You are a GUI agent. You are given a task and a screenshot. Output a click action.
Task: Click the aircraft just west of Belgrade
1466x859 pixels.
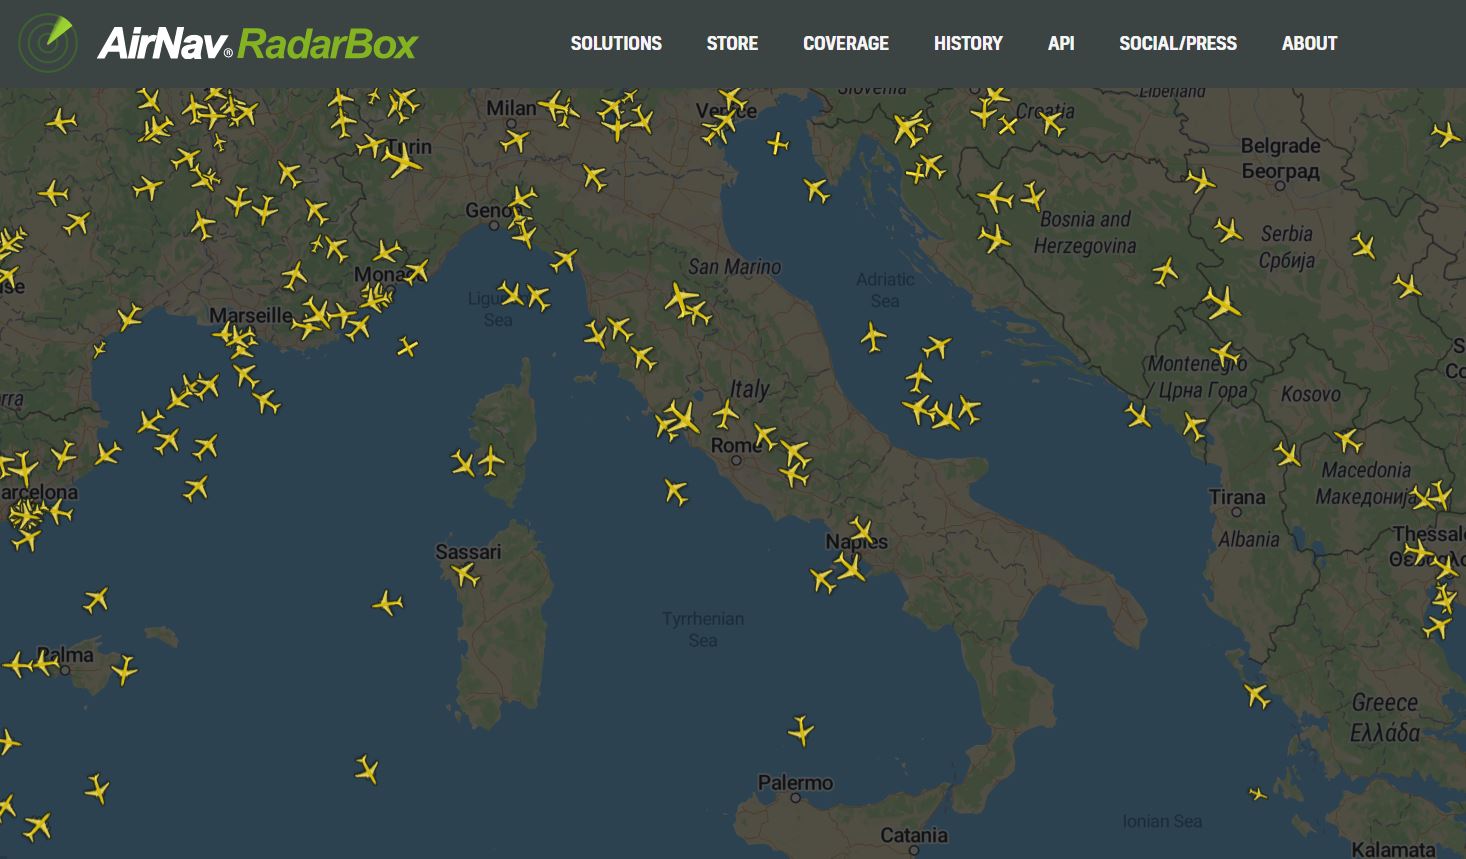point(1201,181)
